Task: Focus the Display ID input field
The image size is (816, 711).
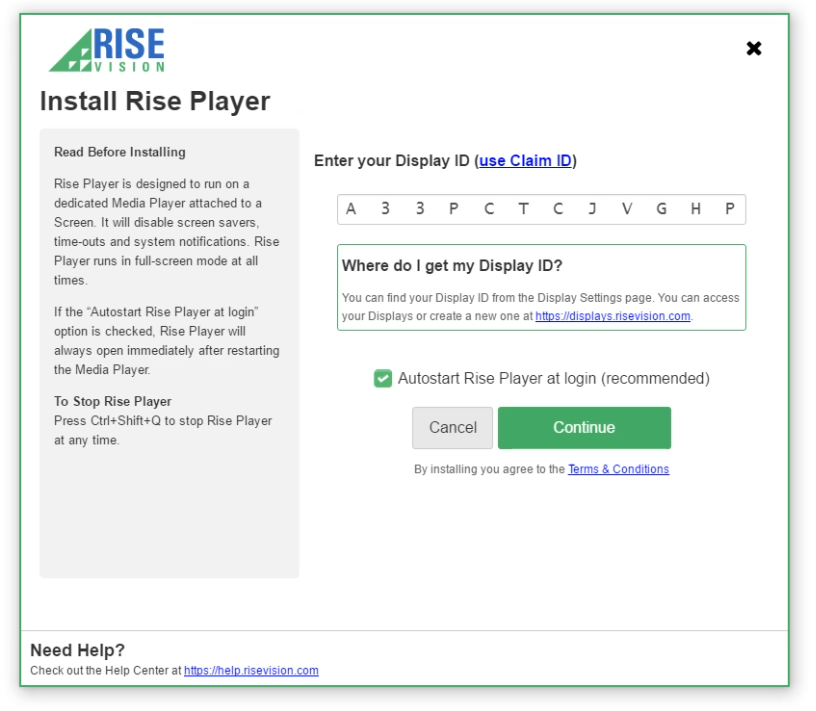Action: [x=541, y=209]
